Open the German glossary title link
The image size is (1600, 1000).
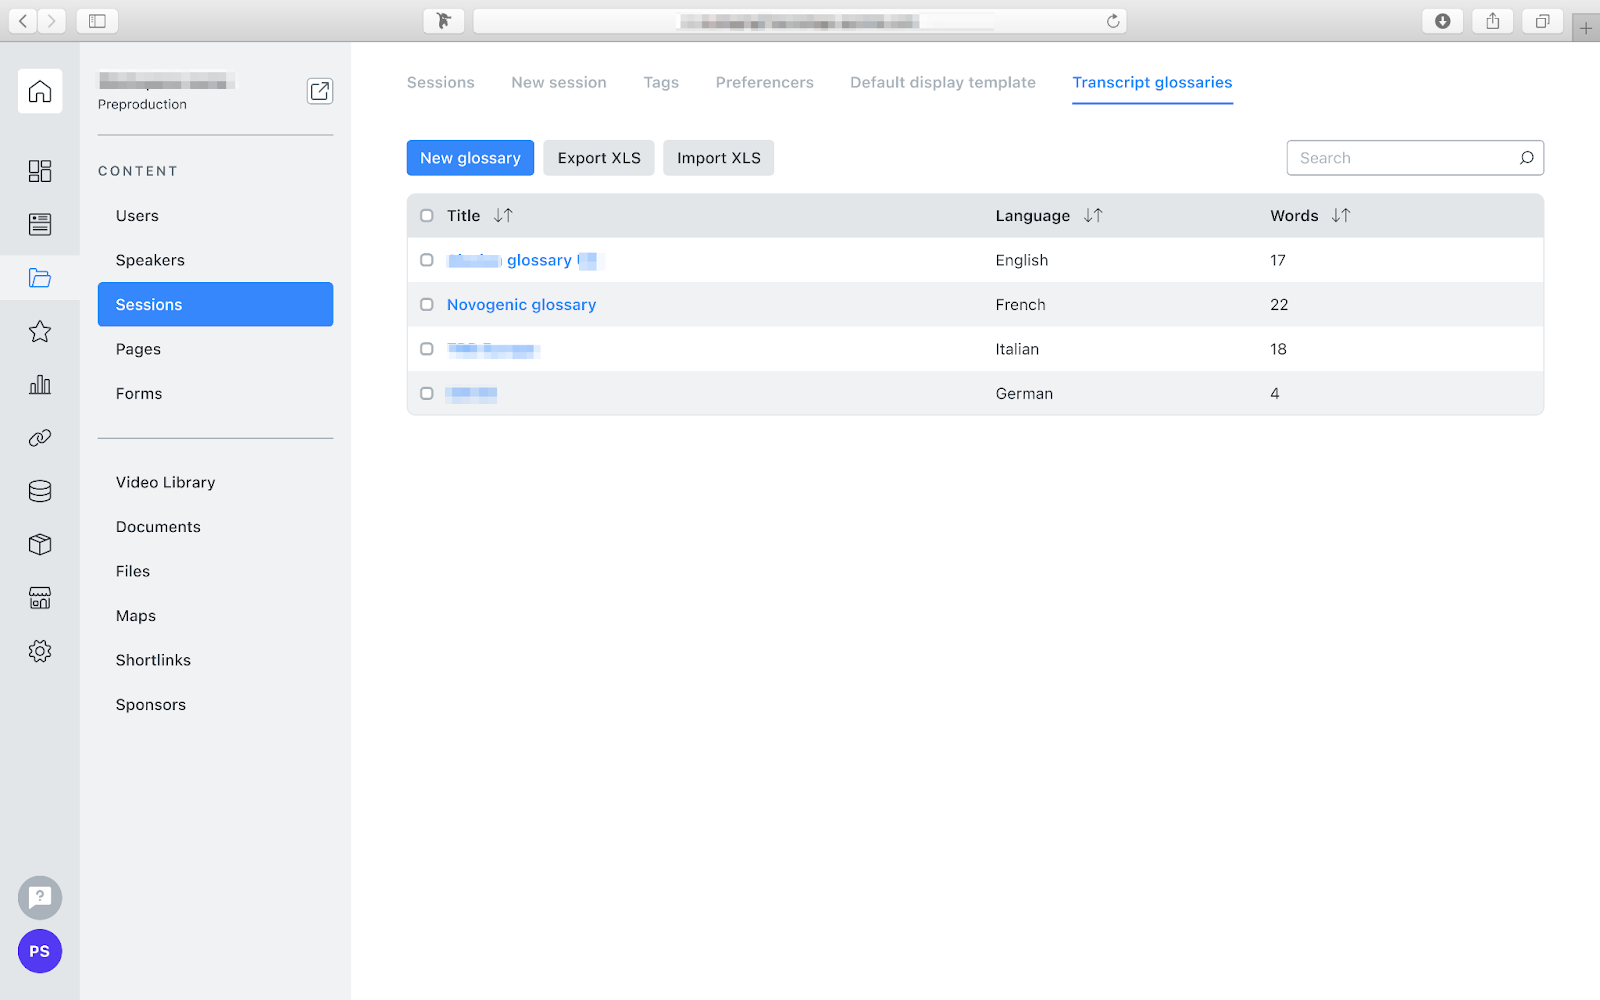(x=472, y=393)
